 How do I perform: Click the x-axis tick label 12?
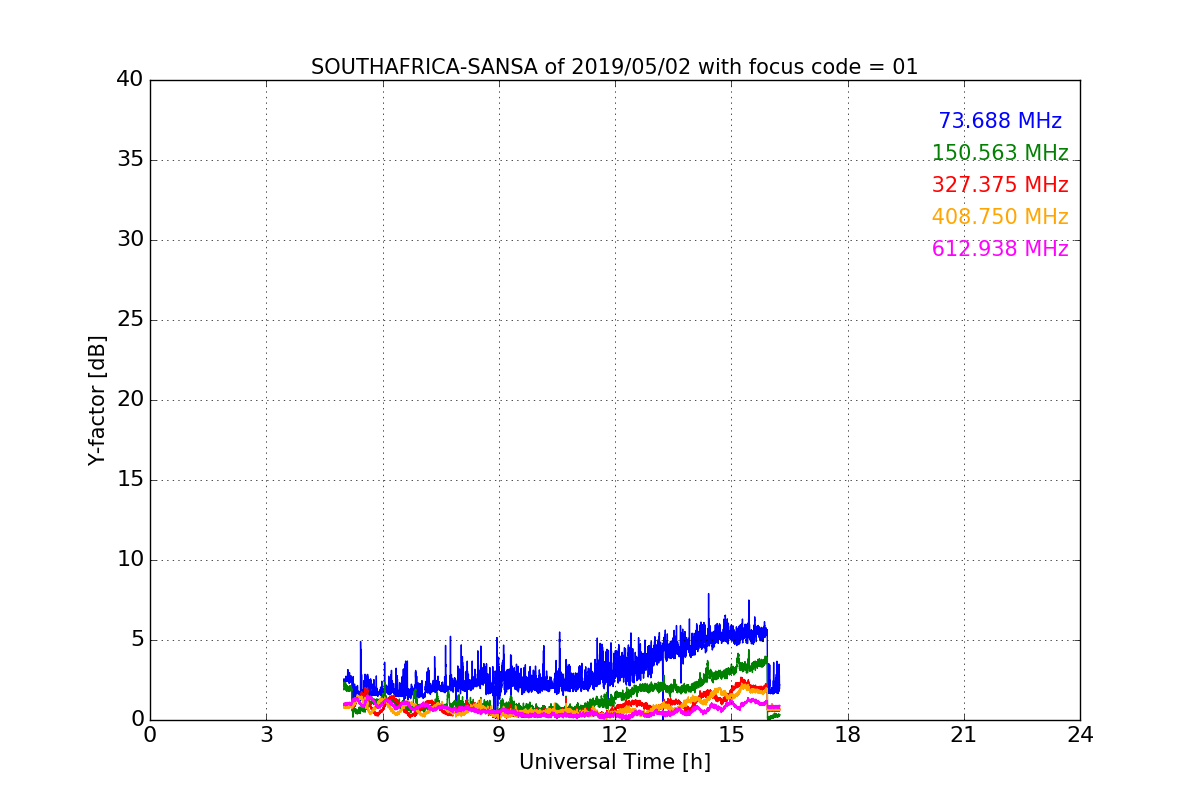pyautogui.click(x=615, y=735)
